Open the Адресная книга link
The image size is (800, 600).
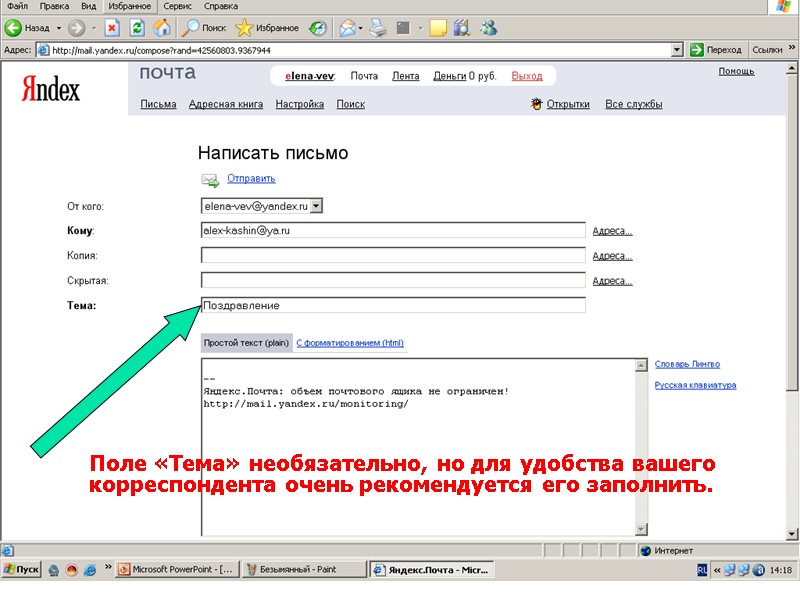(x=227, y=103)
